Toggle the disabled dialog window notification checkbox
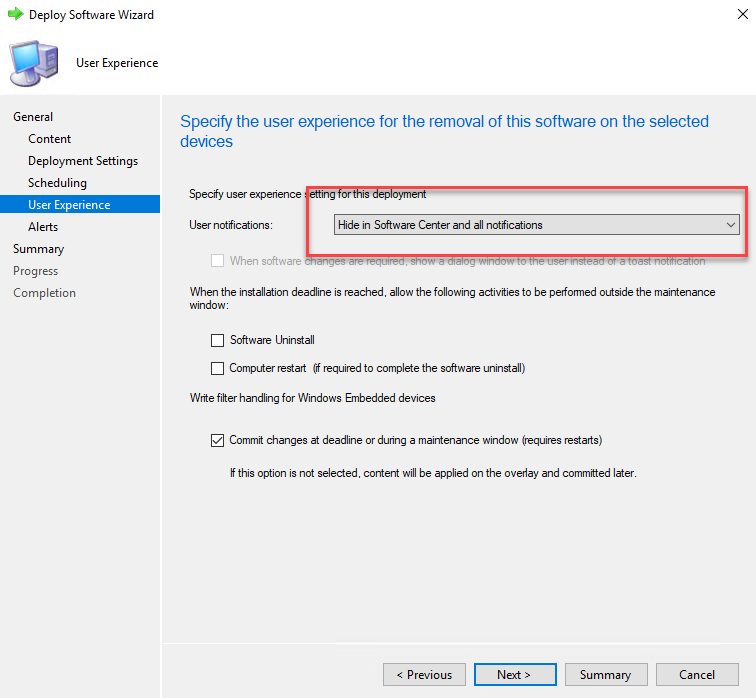Image resolution: width=756 pixels, height=698 pixels. point(217,261)
